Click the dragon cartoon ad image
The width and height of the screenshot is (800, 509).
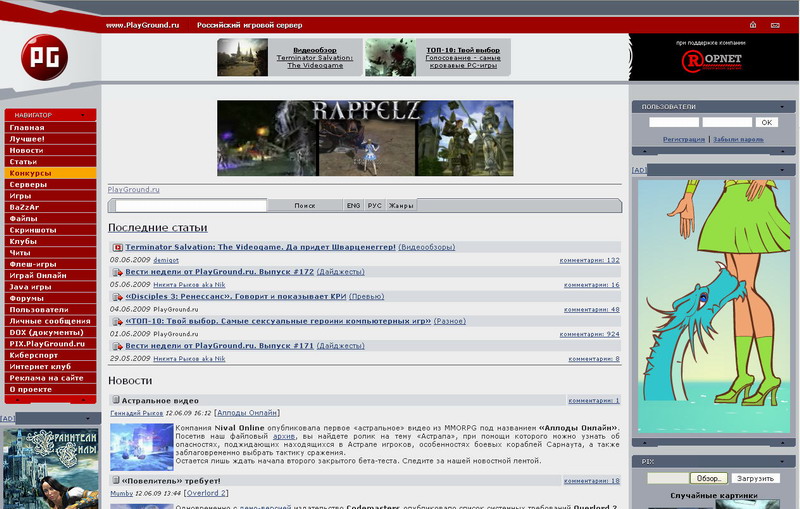point(714,307)
